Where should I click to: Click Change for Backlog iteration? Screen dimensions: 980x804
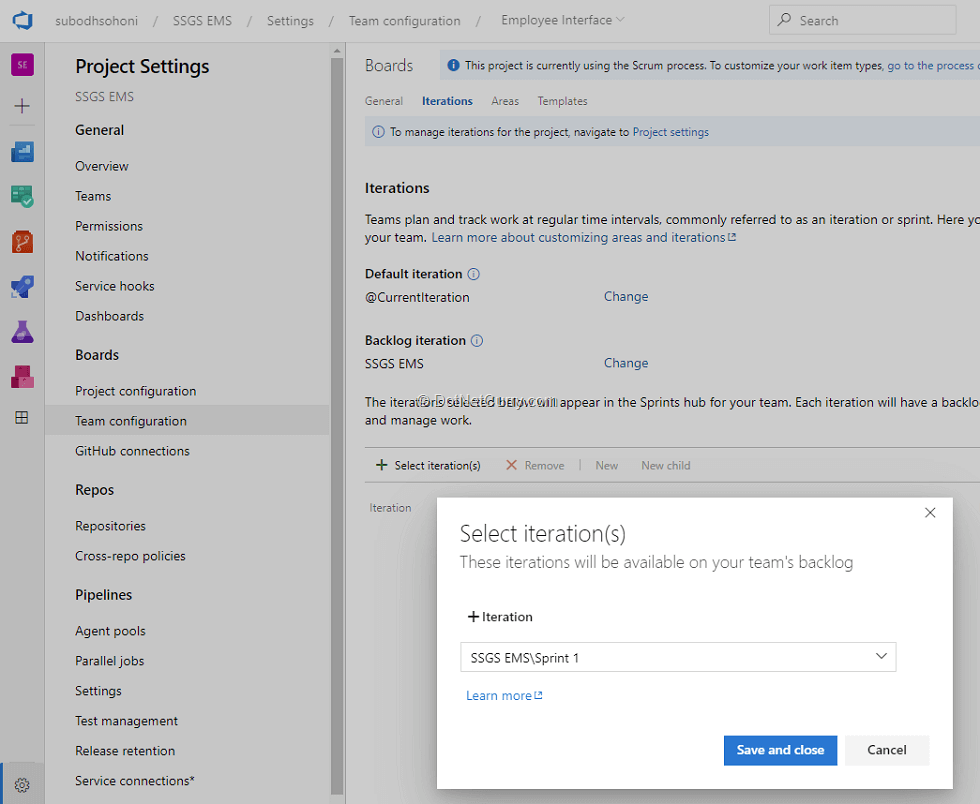626,363
